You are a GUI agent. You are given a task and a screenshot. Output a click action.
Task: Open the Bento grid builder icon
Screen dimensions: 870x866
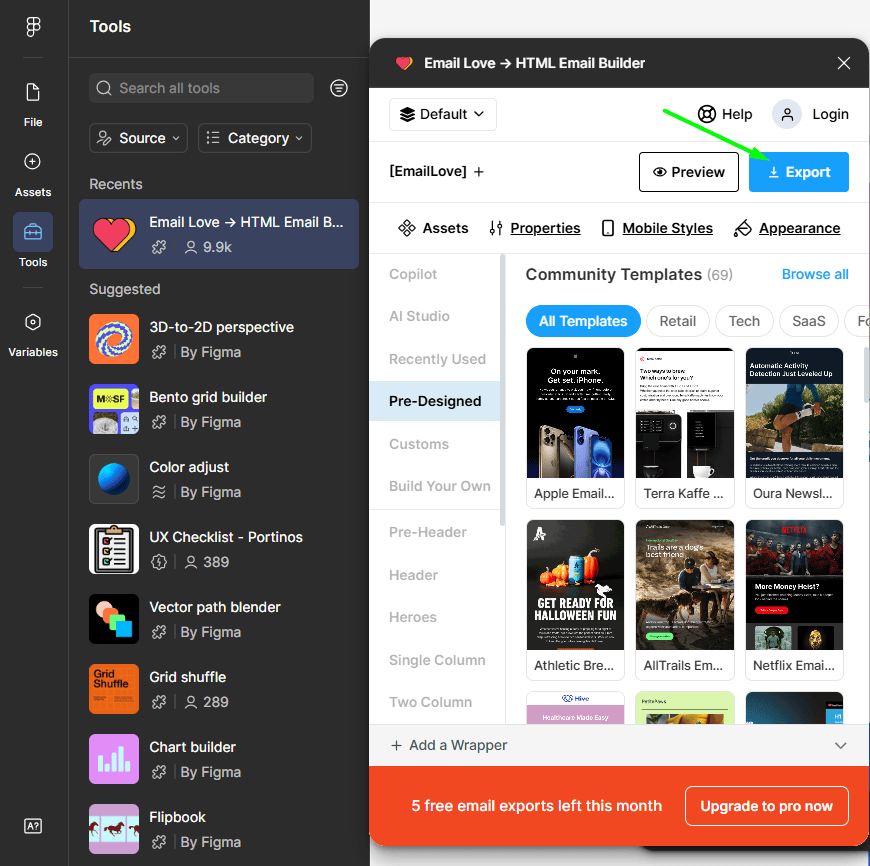pyautogui.click(x=114, y=409)
